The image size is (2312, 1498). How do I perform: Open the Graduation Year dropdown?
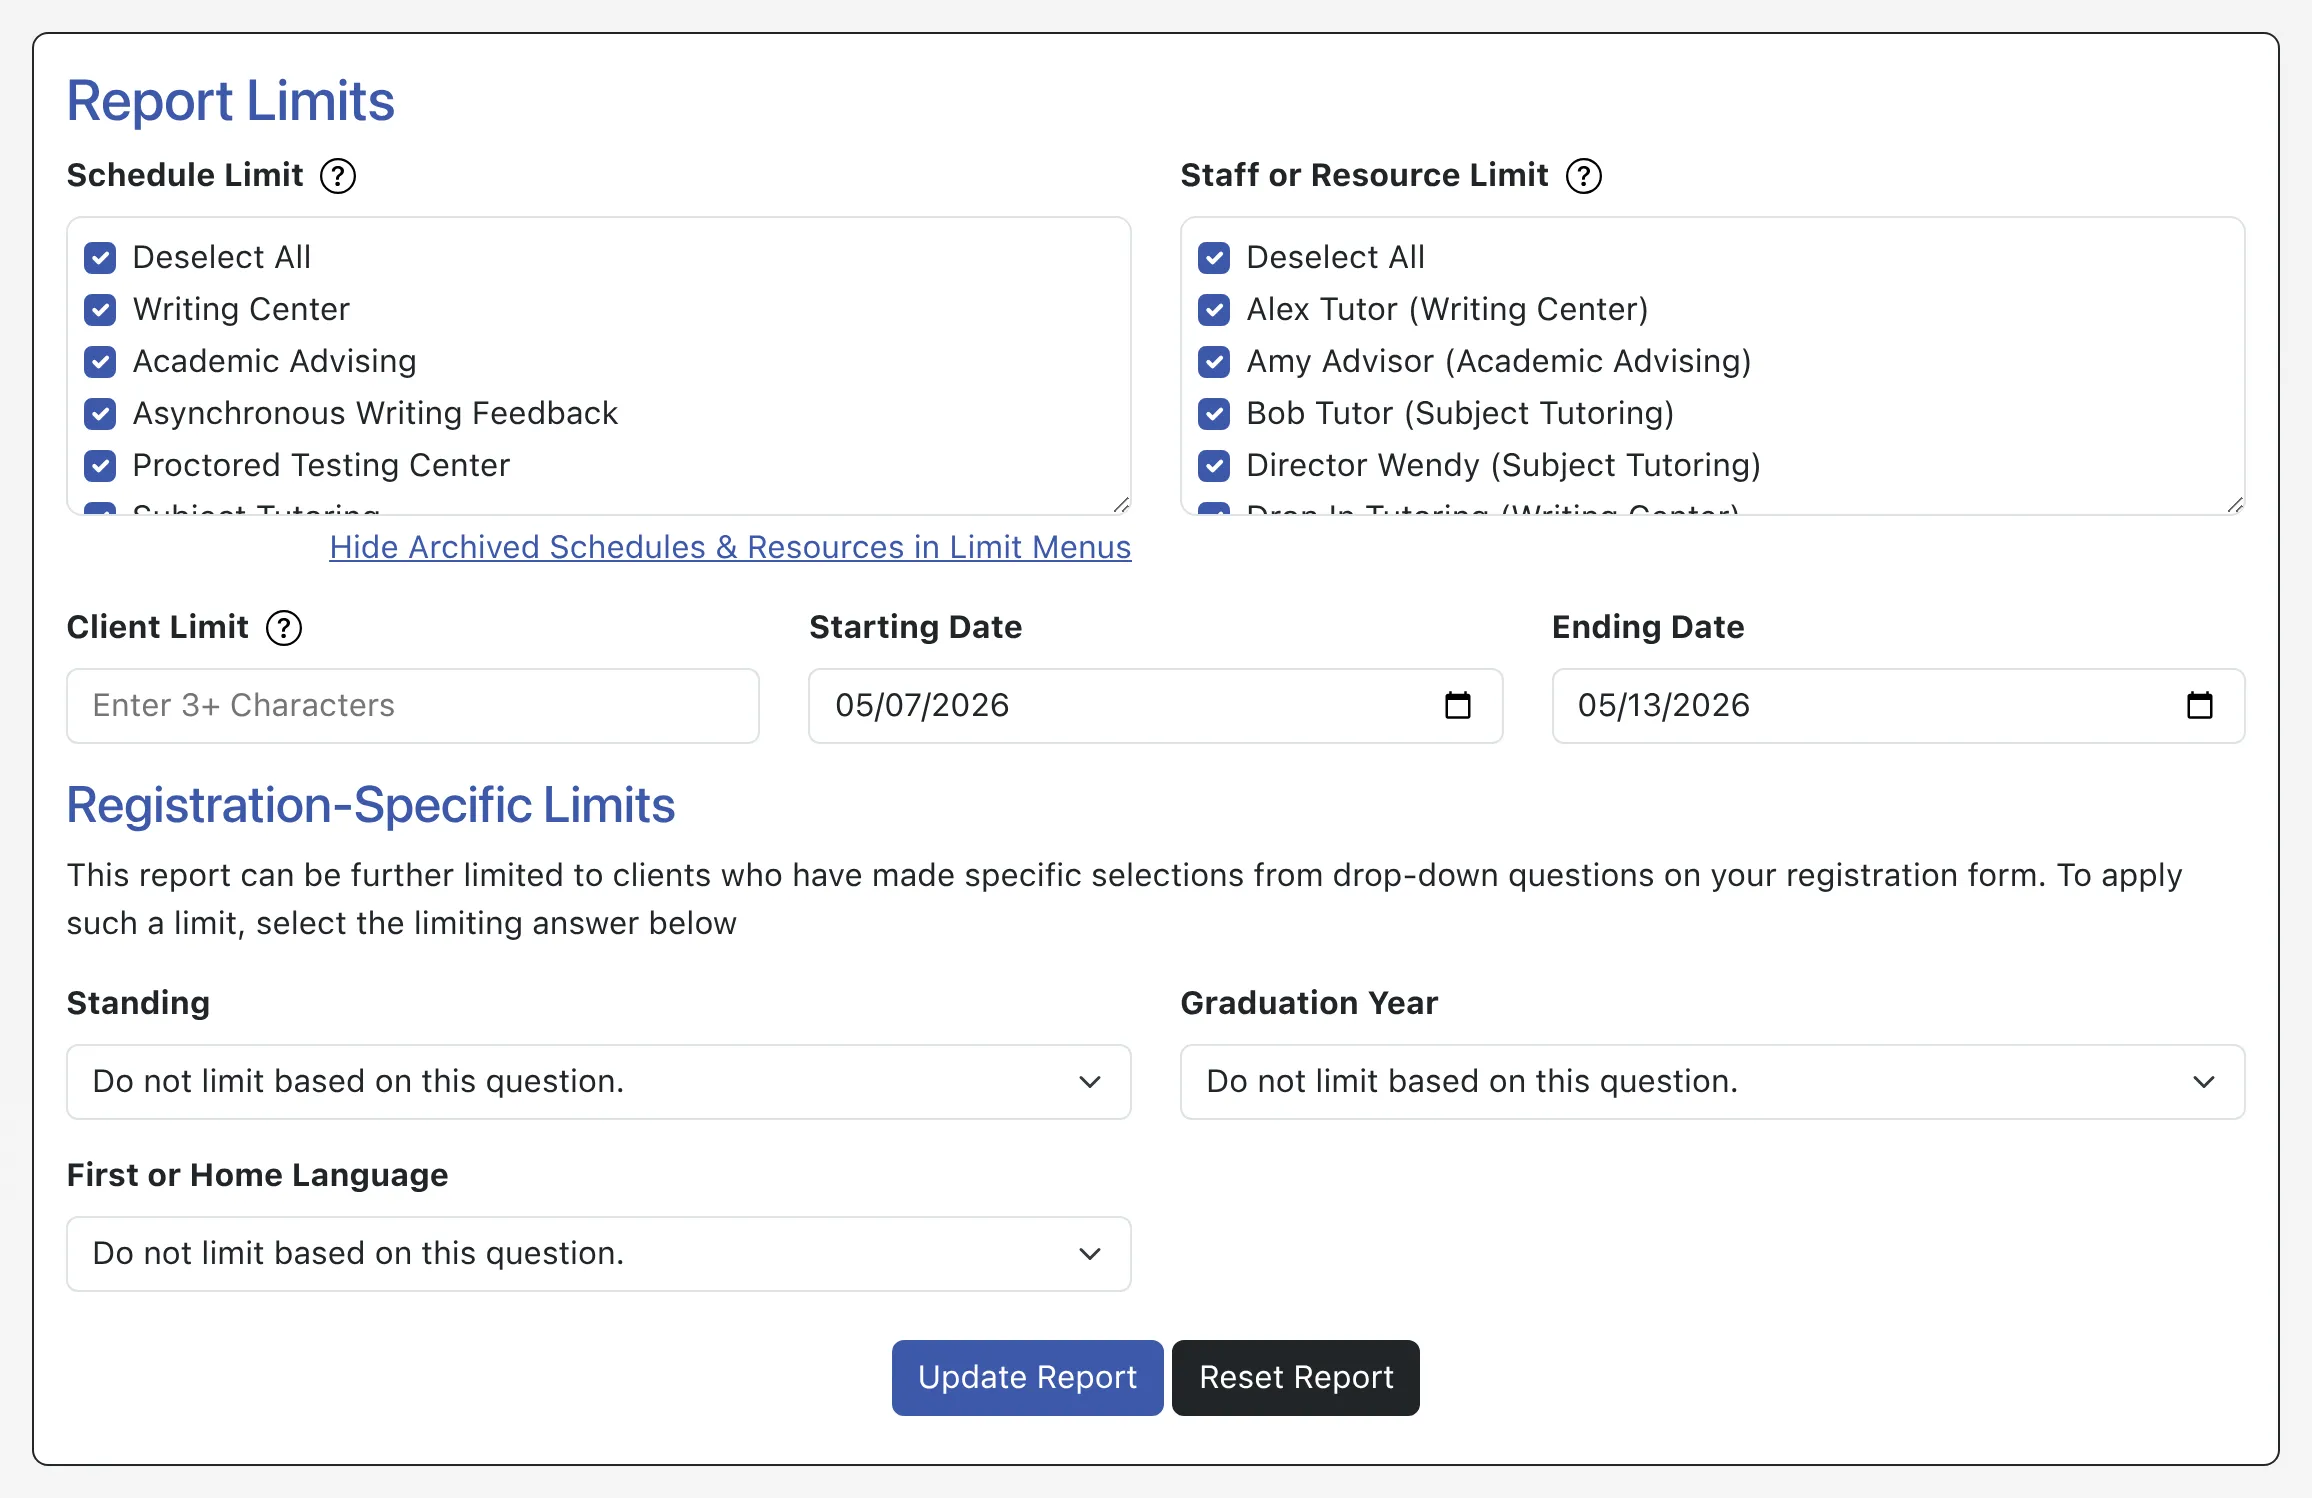[1713, 1082]
